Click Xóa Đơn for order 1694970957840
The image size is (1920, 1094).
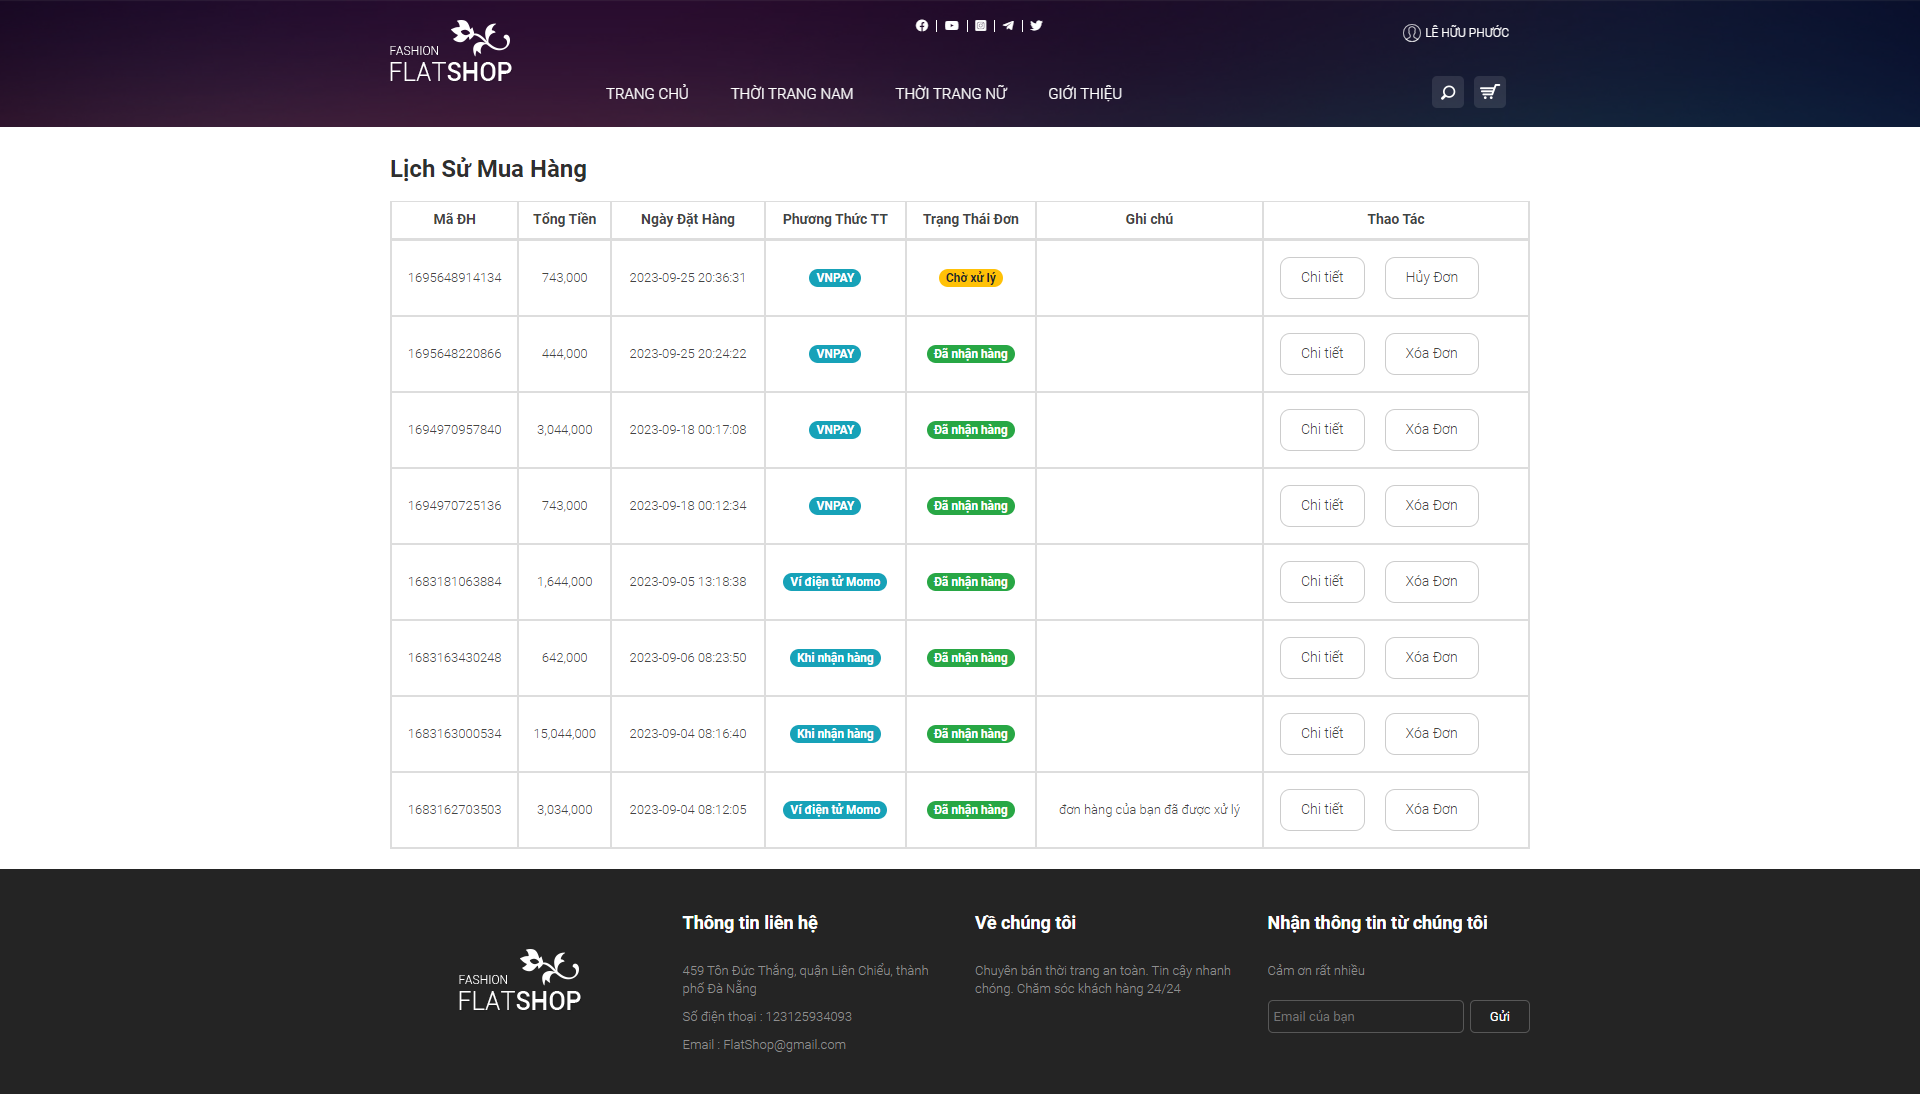point(1431,430)
